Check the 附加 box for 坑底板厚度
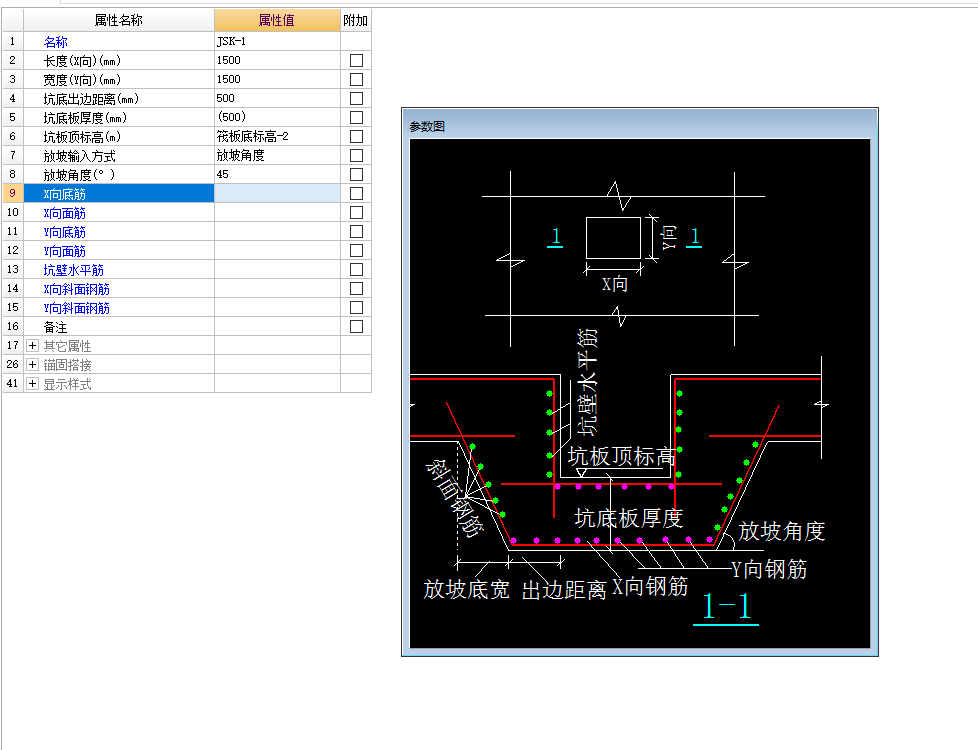The width and height of the screenshot is (978, 750). click(356, 117)
